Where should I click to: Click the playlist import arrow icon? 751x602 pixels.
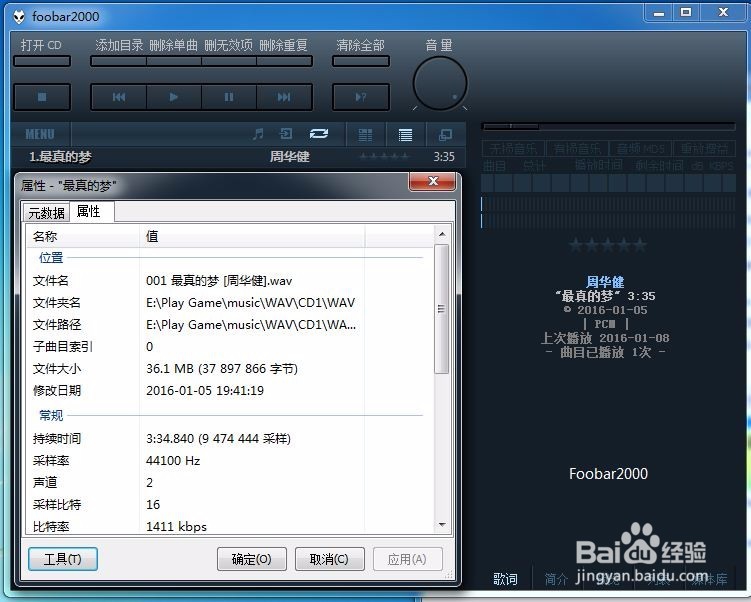click(286, 134)
